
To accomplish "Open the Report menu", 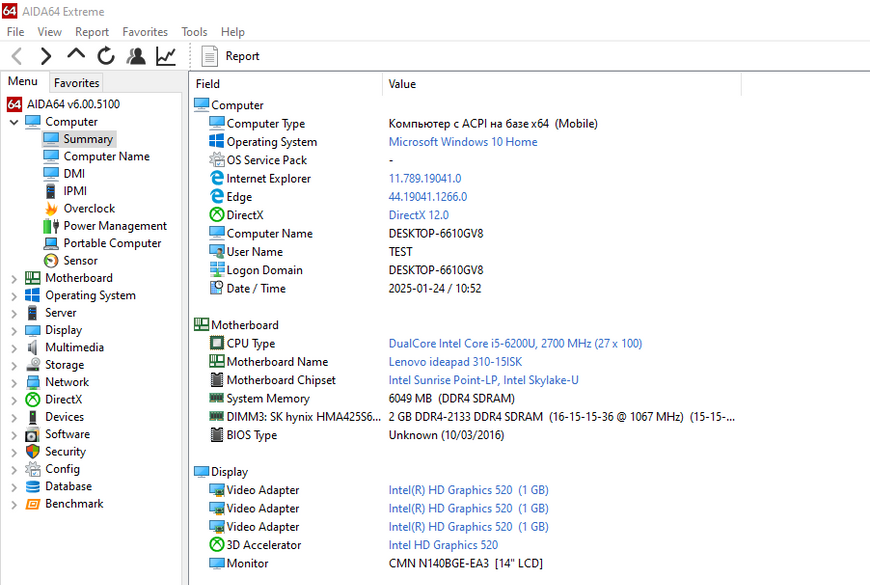I will click(92, 32).
